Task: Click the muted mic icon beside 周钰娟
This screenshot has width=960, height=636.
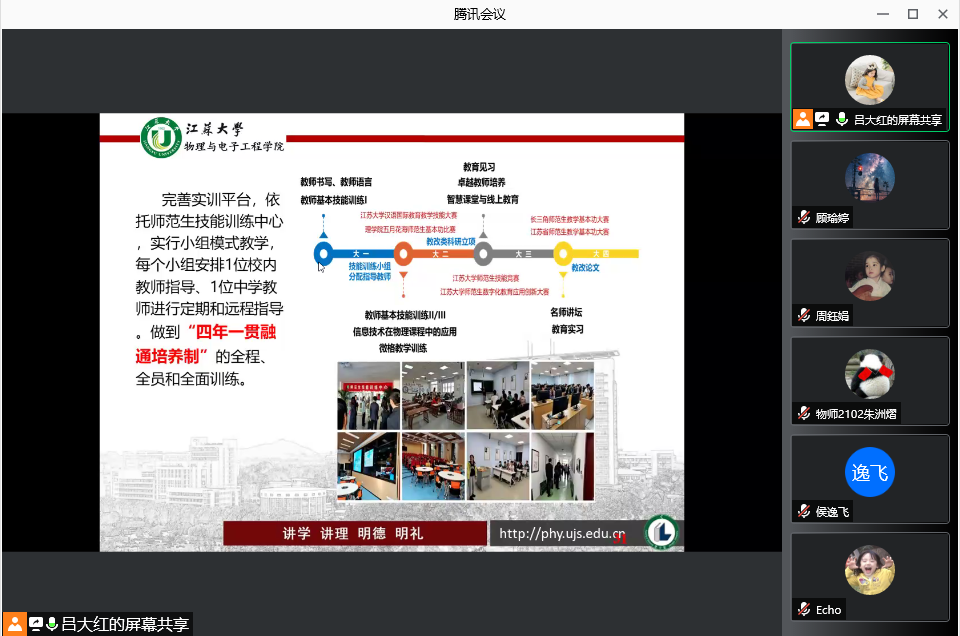Action: [804, 315]
